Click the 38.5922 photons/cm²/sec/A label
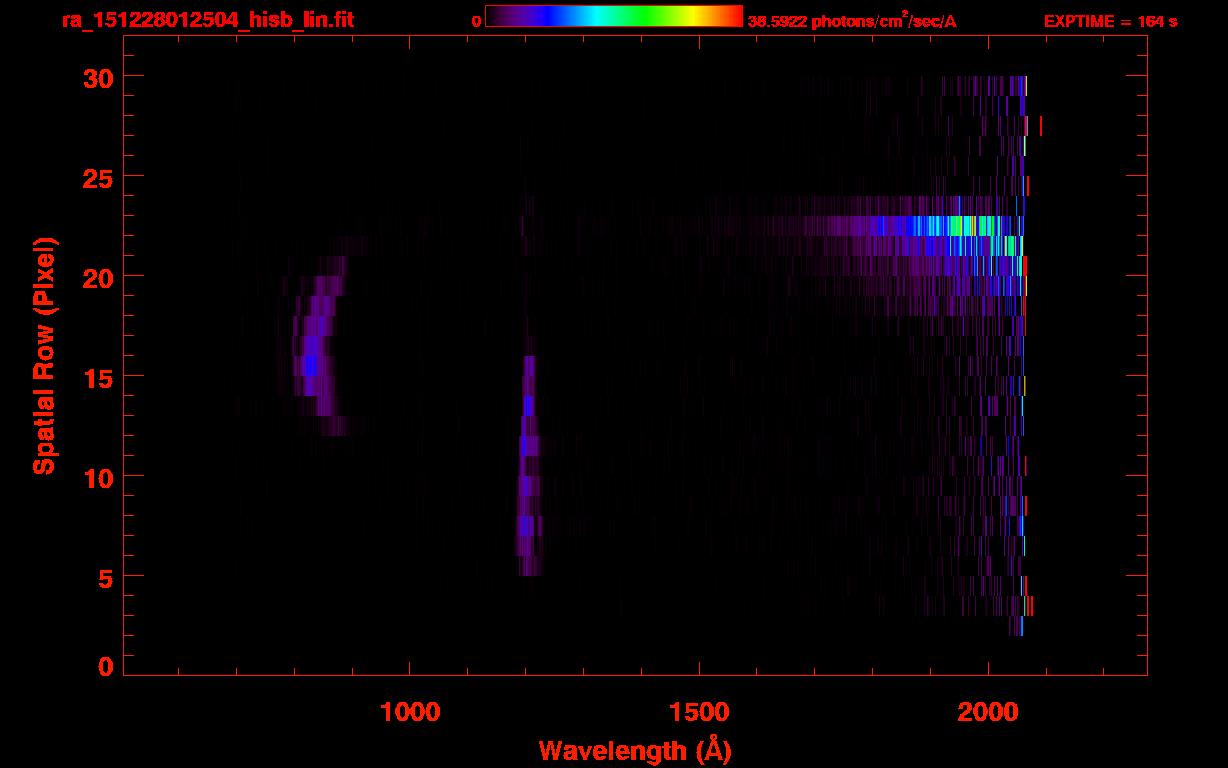This screenshot has height=768, width=1228. (x=852, y=21)
